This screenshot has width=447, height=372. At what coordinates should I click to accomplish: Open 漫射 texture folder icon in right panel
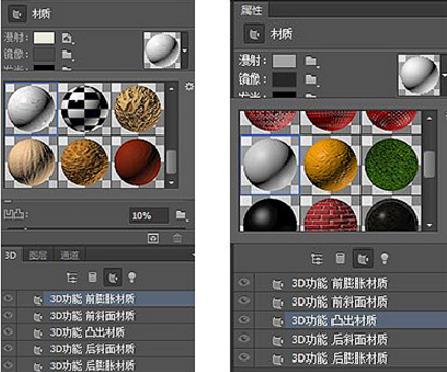(311, 61)
